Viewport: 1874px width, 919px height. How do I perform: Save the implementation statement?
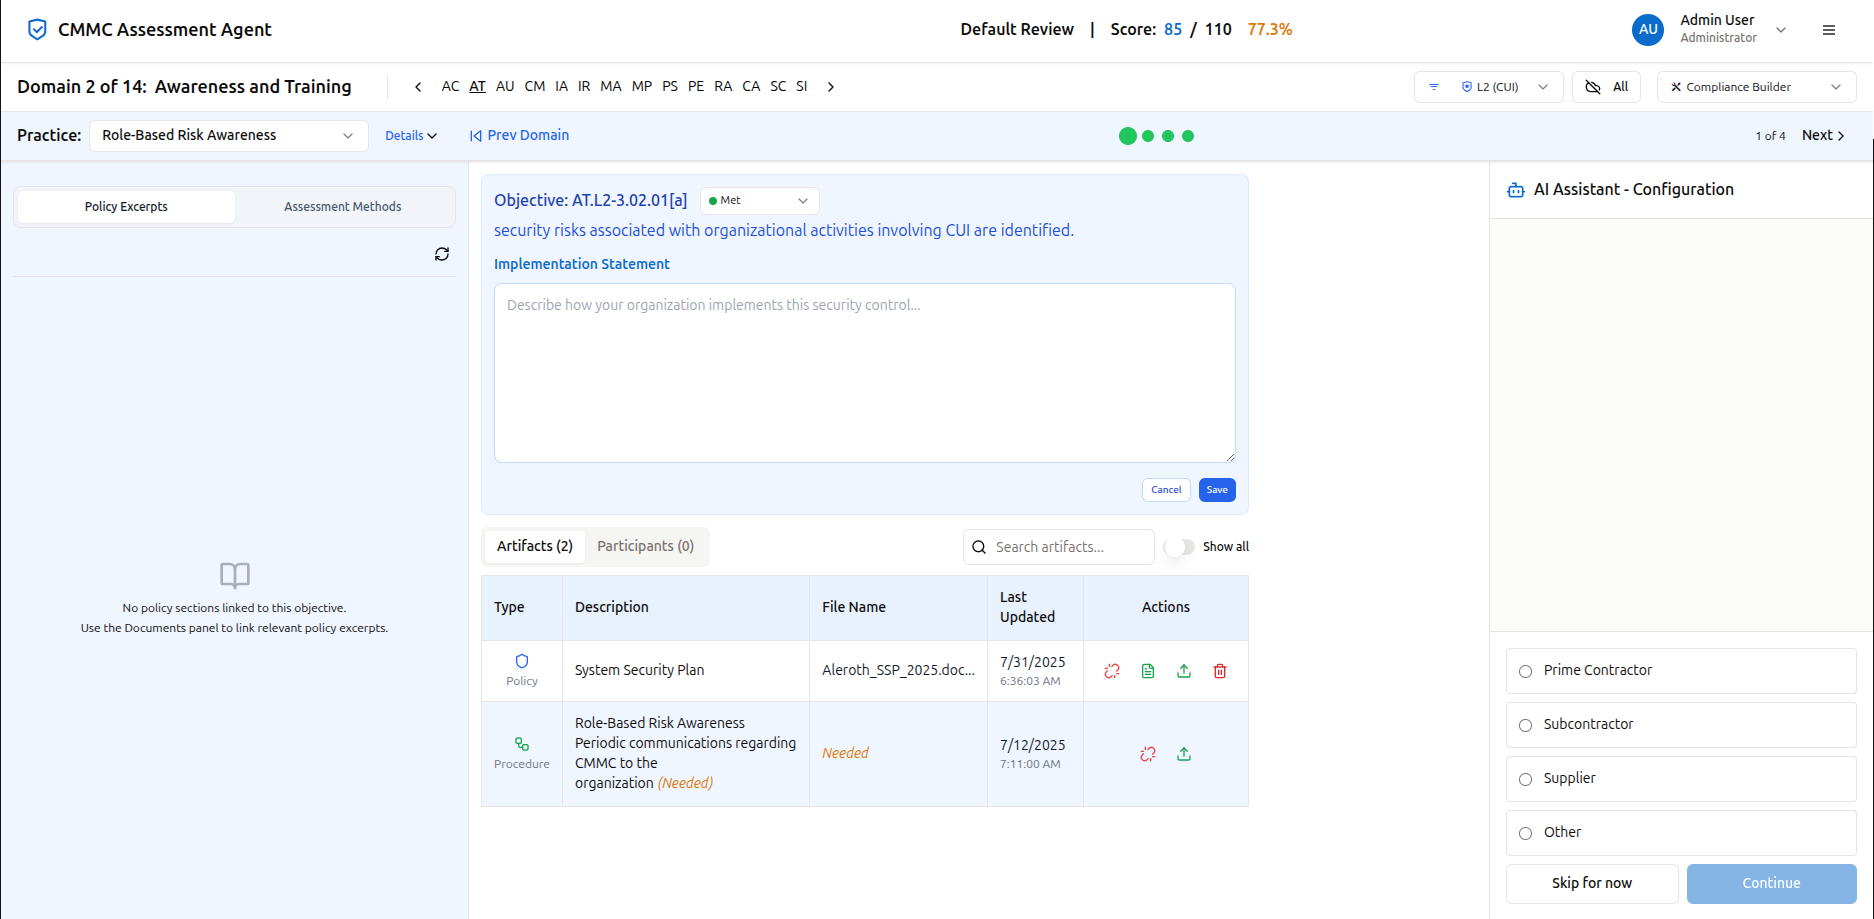[1216, 489]
